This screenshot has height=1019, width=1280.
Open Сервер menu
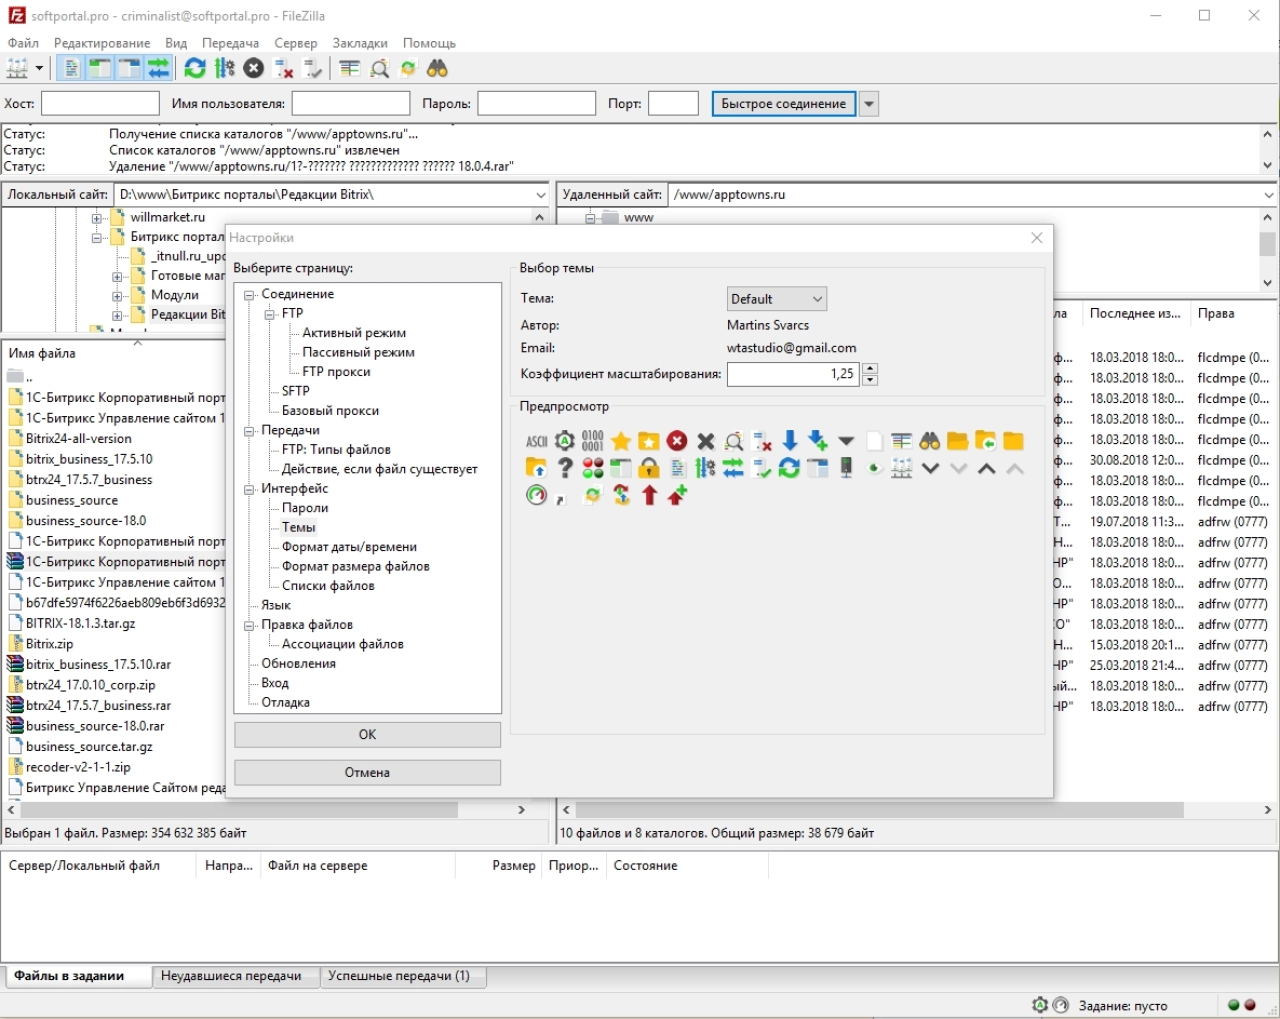(296, 43)
